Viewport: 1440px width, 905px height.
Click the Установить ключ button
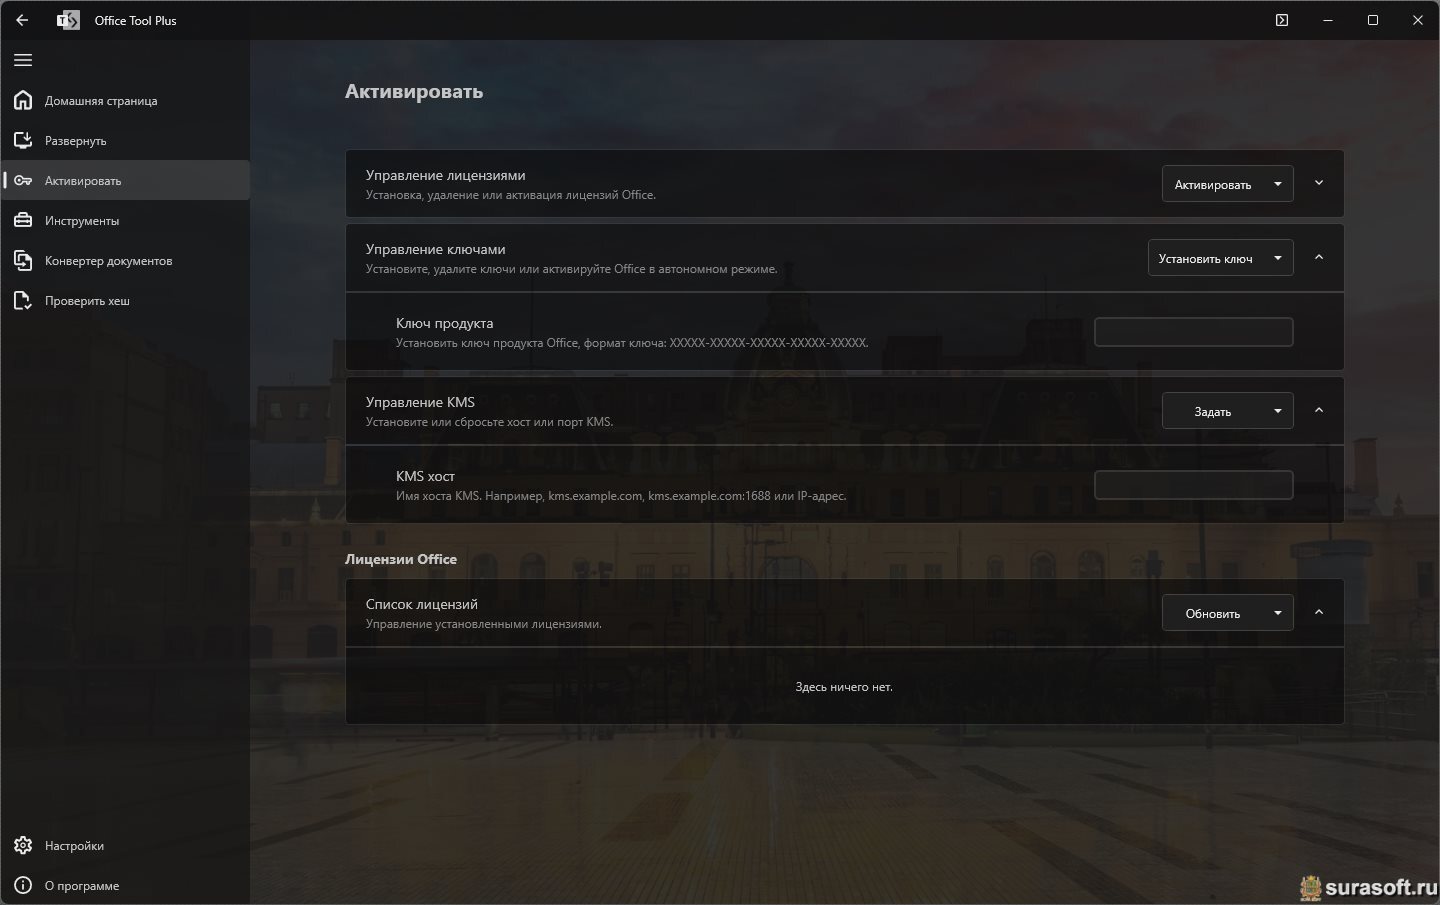tap(1205, 258)
